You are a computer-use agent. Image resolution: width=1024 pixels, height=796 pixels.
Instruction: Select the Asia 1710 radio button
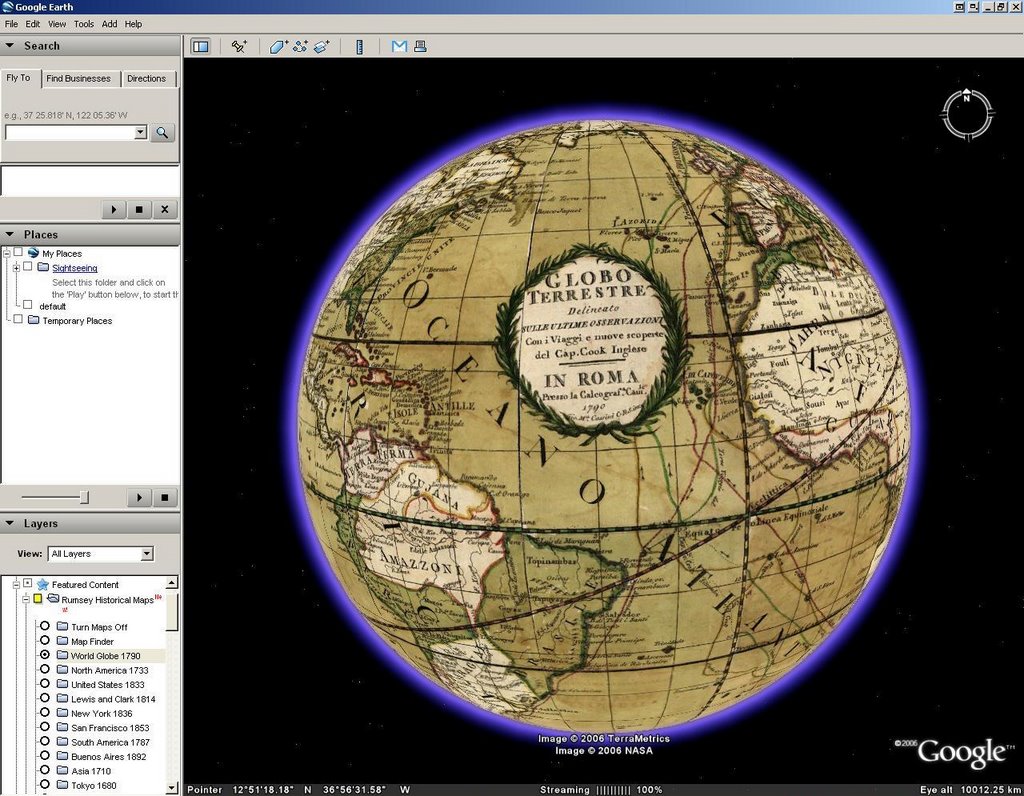coord(44,770)
